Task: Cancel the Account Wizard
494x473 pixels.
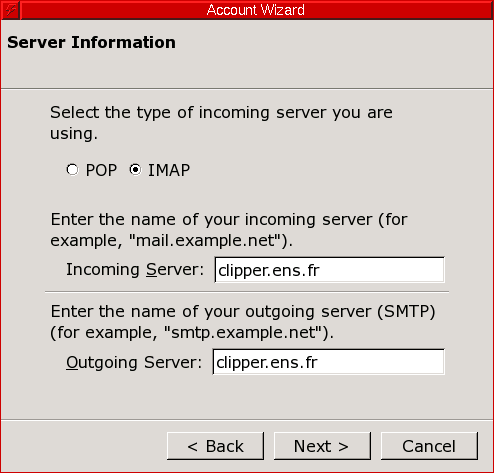Action: (x=429, y=446)
